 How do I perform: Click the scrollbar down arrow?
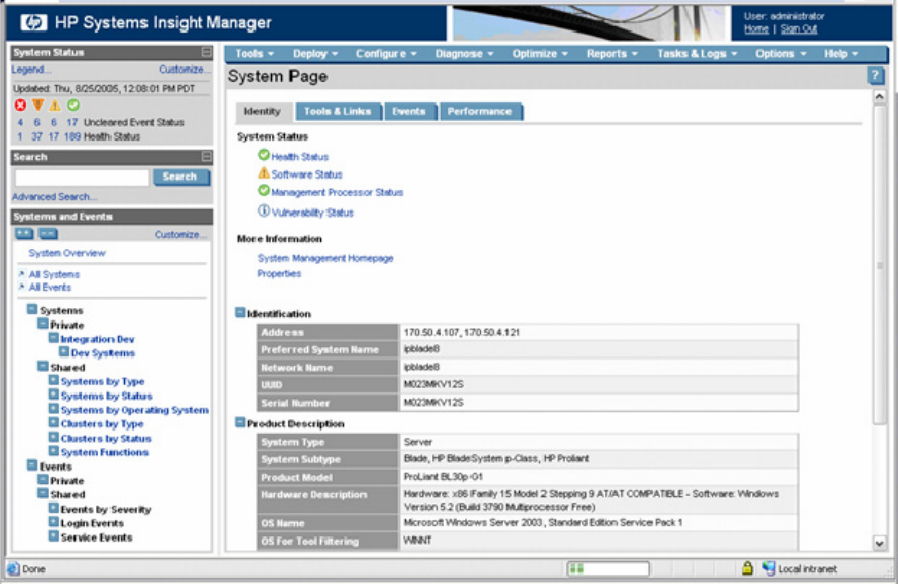[x=879, y=543]
